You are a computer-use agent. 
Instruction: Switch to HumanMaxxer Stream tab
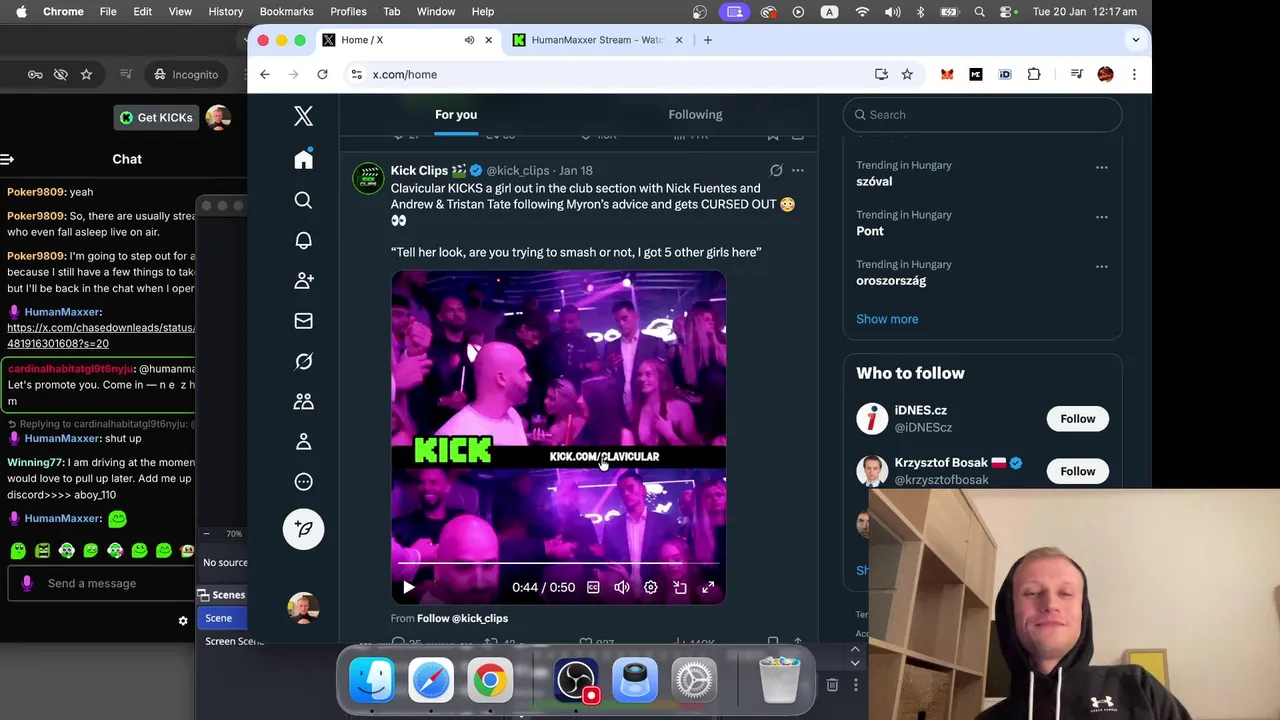598,40
